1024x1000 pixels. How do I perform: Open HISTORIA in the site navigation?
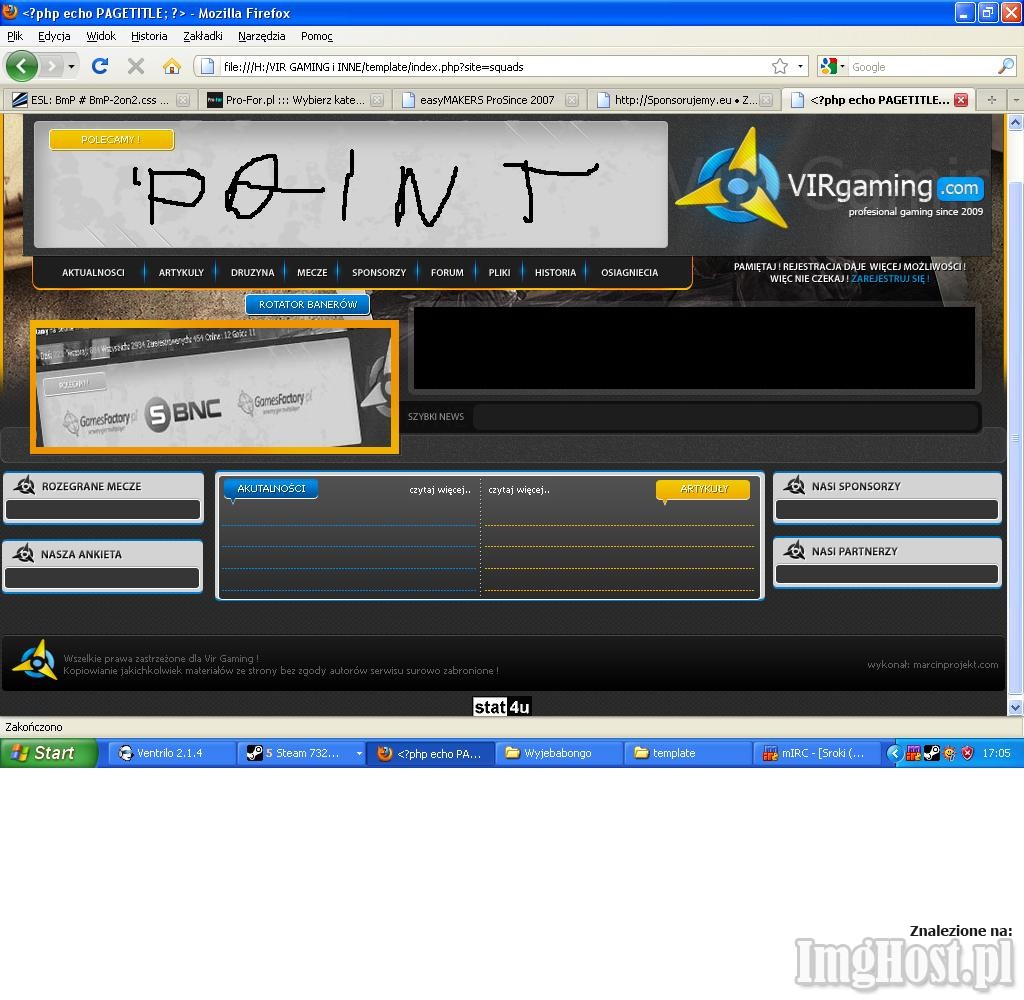click(x=555, y=272)
